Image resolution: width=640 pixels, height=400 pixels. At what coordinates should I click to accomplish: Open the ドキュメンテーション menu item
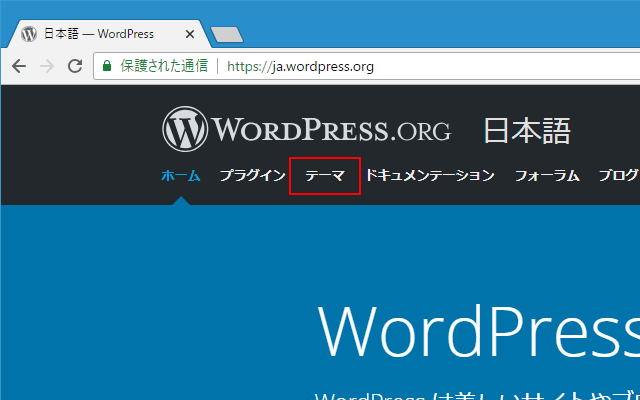click(430, 176)
